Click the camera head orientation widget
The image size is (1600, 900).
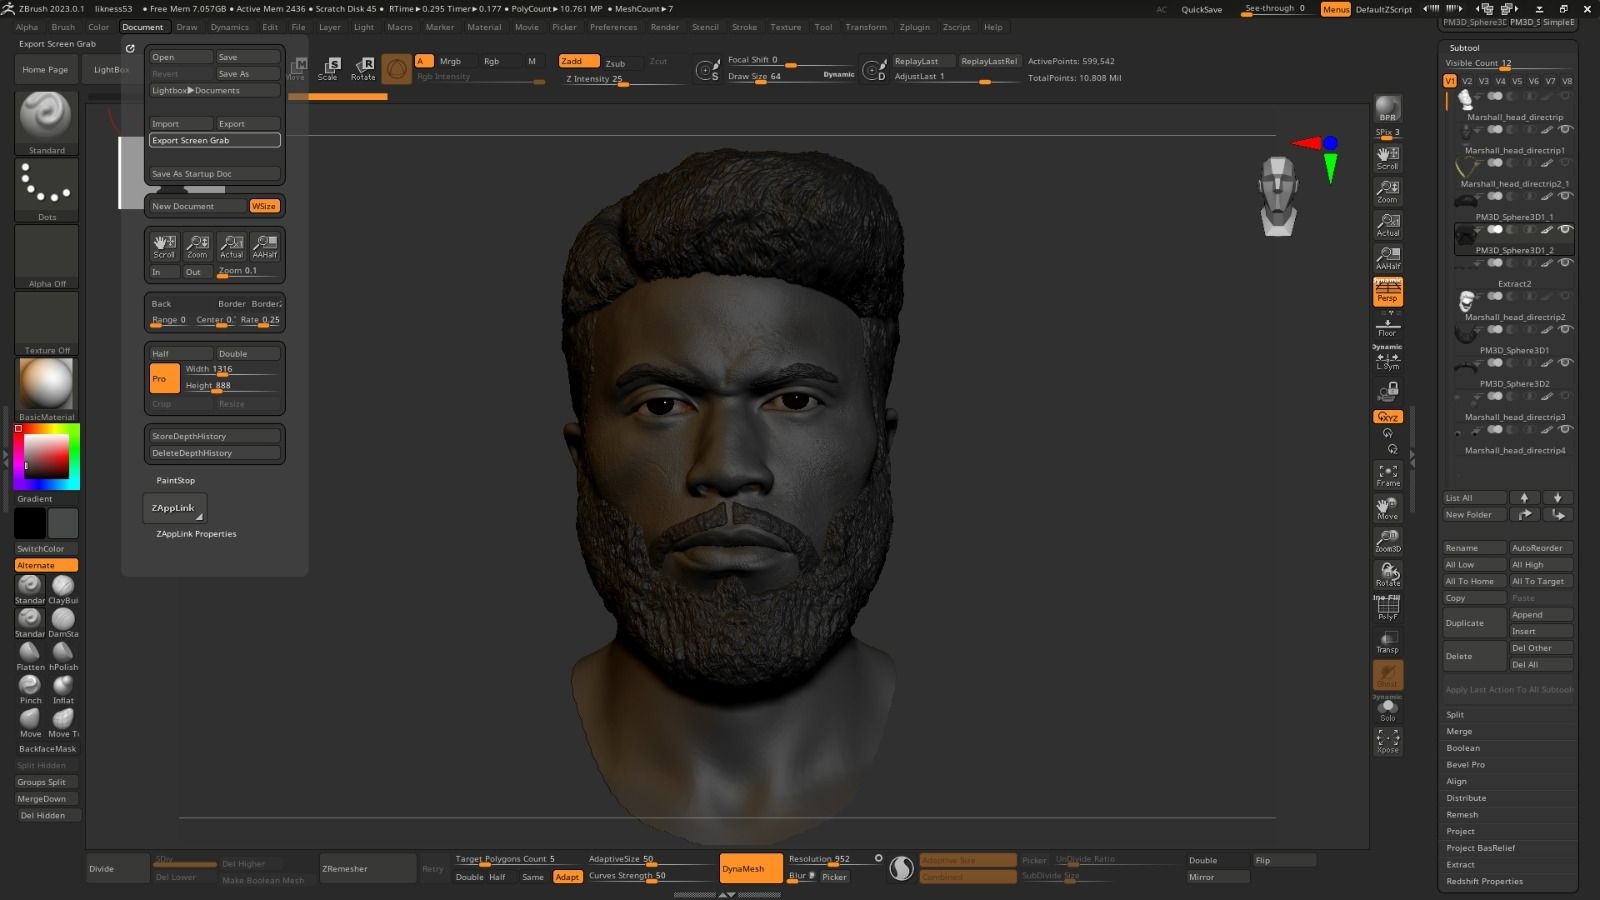[1278, 196]
